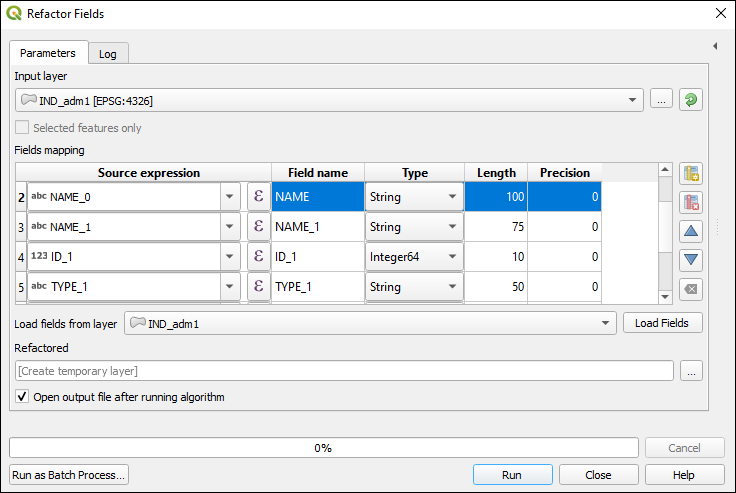Click the fields table vertical scrollbar
Viewport: 736px width, 493px height.
pos(665,234)
